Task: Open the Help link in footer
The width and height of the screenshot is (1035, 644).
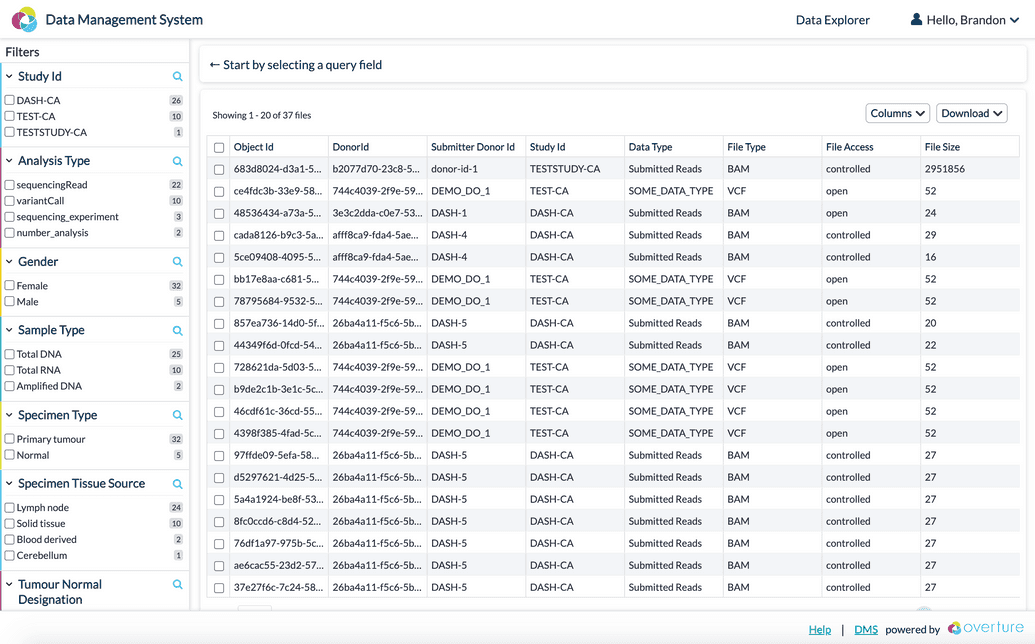Action: click(x=820, y=629)
